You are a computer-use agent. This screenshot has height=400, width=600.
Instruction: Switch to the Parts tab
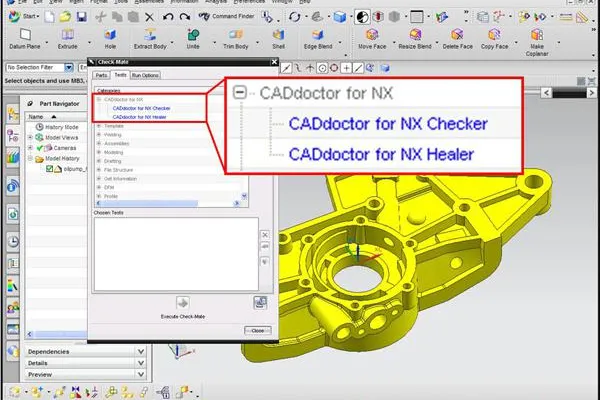[101, 75]
